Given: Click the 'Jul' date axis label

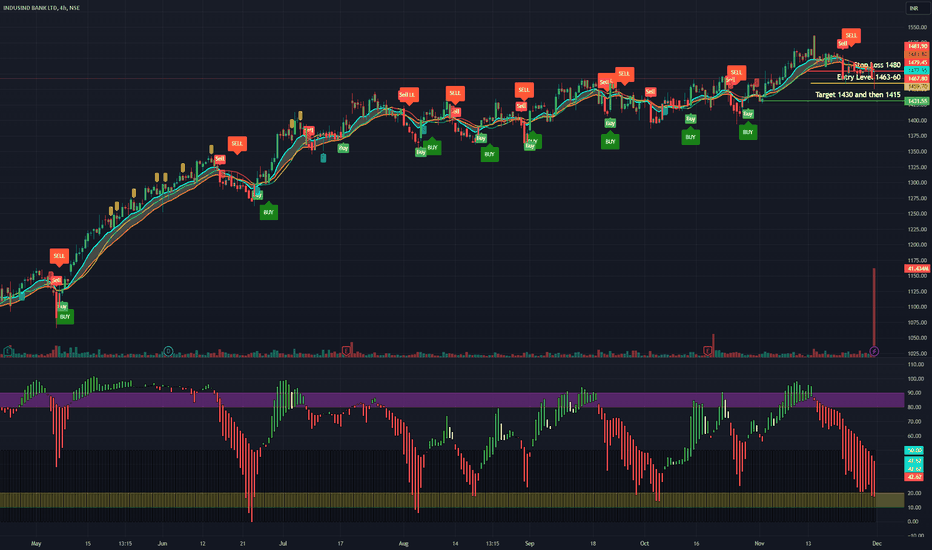Looking at the screenshot, I should tap(283, 543).
